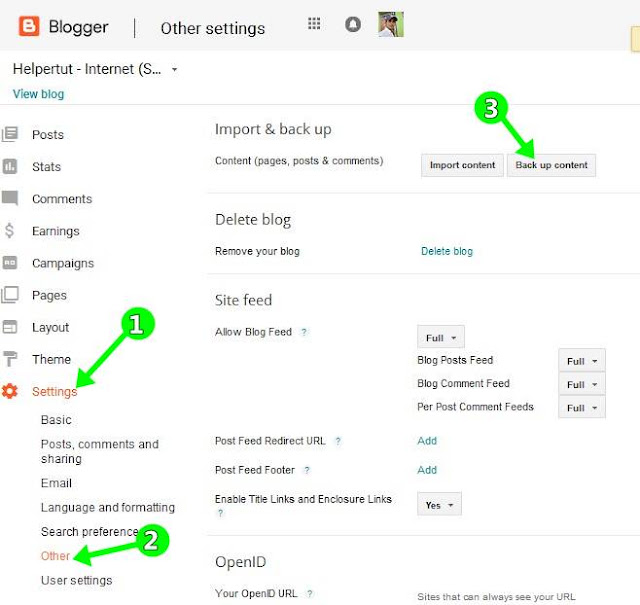Open the Blog Comment Feed dropdown

pos(582,385)
